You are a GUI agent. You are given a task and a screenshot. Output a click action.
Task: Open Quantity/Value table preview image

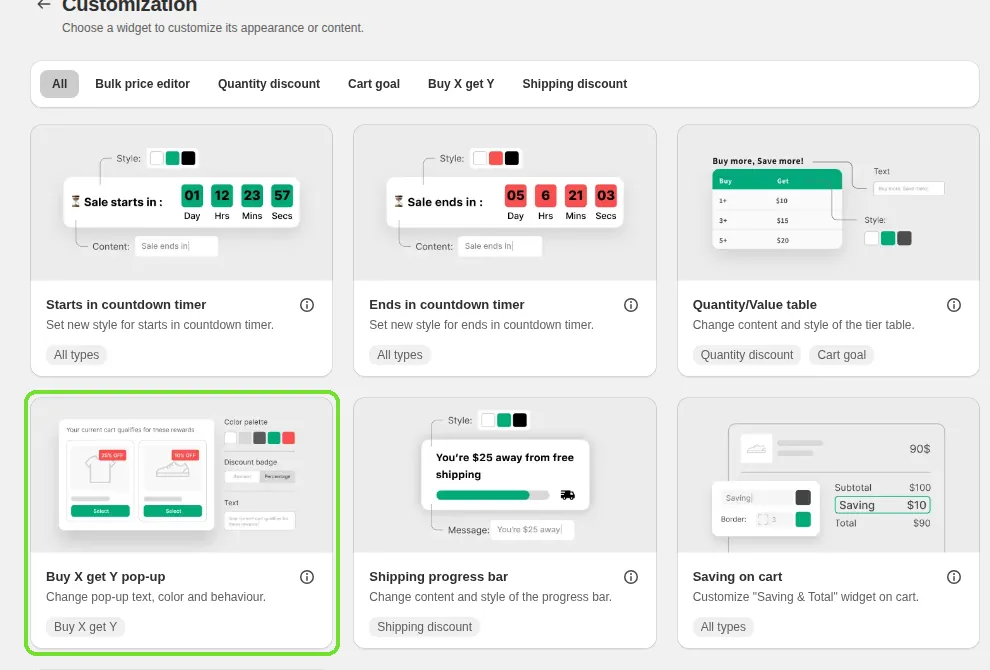[x=828, y=203]
